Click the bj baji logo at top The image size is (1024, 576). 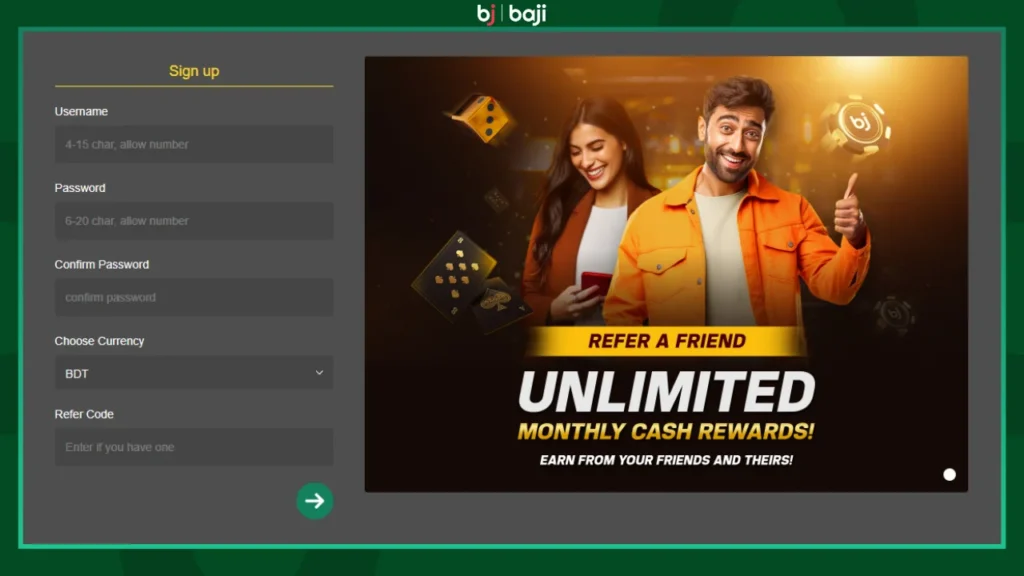coord(511,14)
